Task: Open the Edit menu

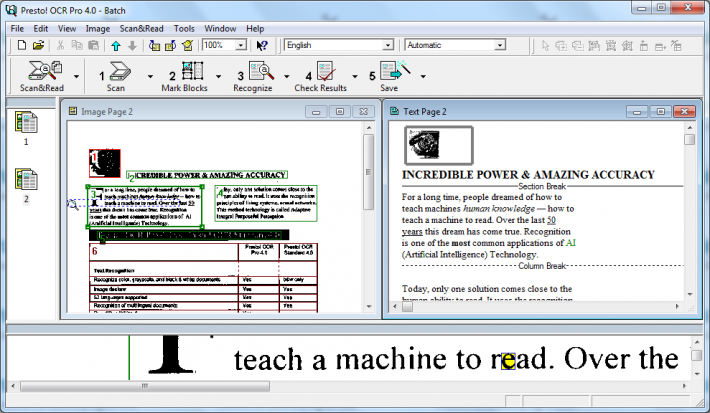Action: pyautogui.click(x=41, y=29)
